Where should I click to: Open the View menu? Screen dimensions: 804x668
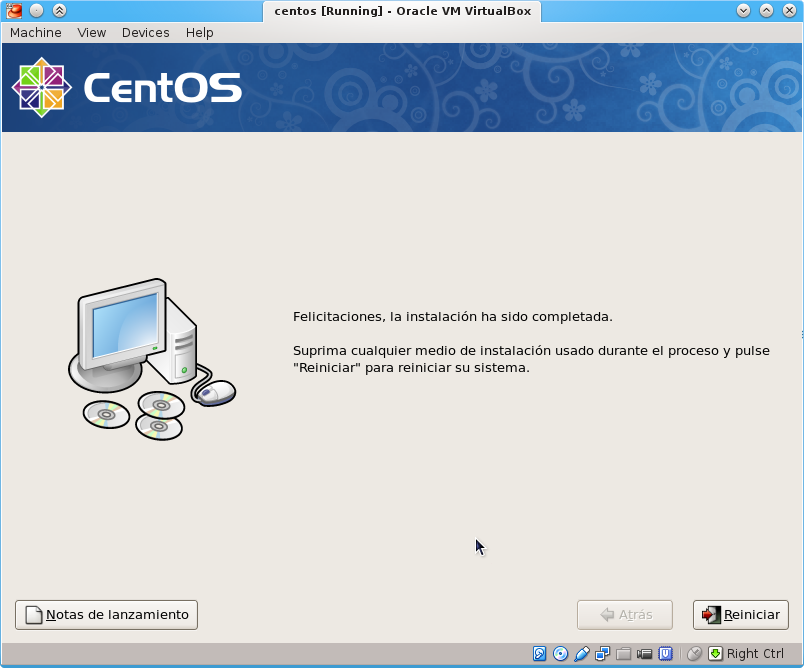[x=92, y=32]
